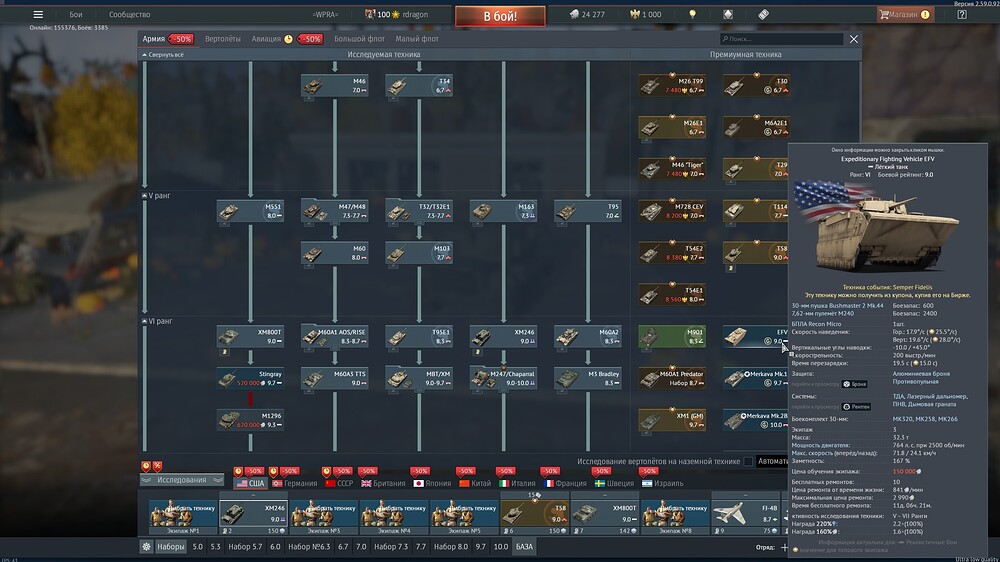Select M1296 vehicle
This screenshot has height=562, width=1000.
pos(250,420)
